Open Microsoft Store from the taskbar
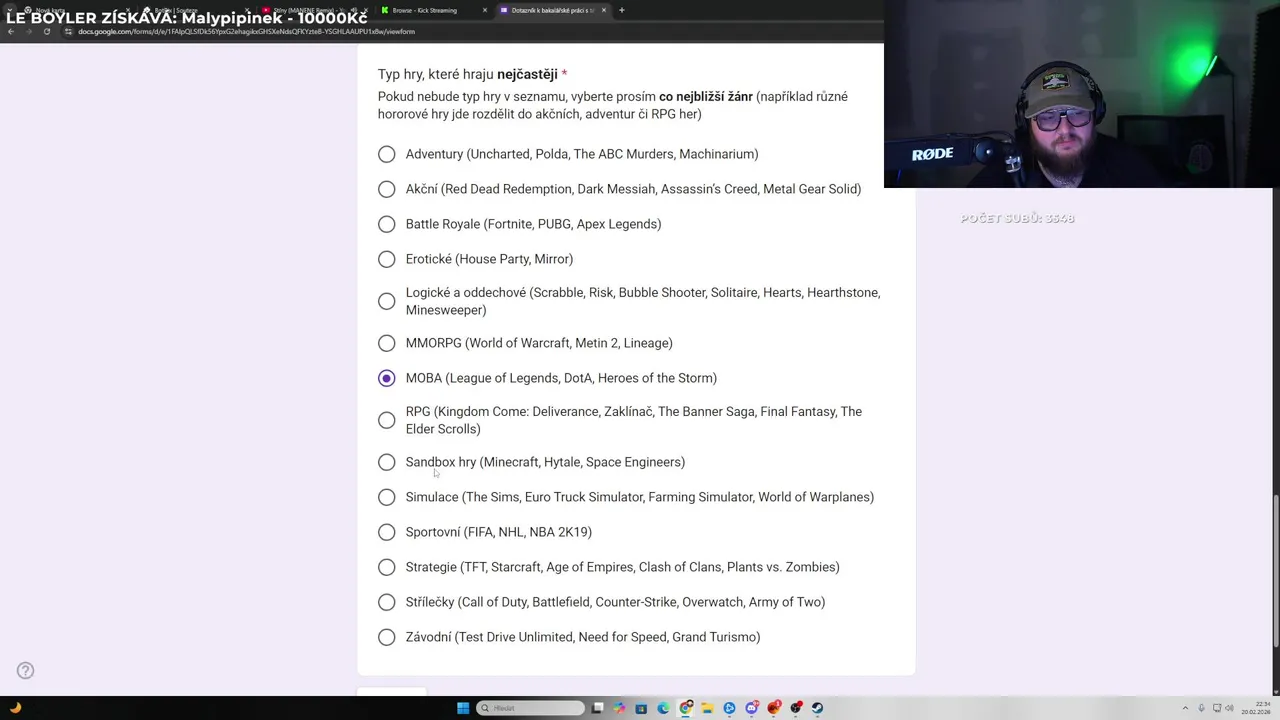This screenshot has width=1280, height=720. [641, 708]
